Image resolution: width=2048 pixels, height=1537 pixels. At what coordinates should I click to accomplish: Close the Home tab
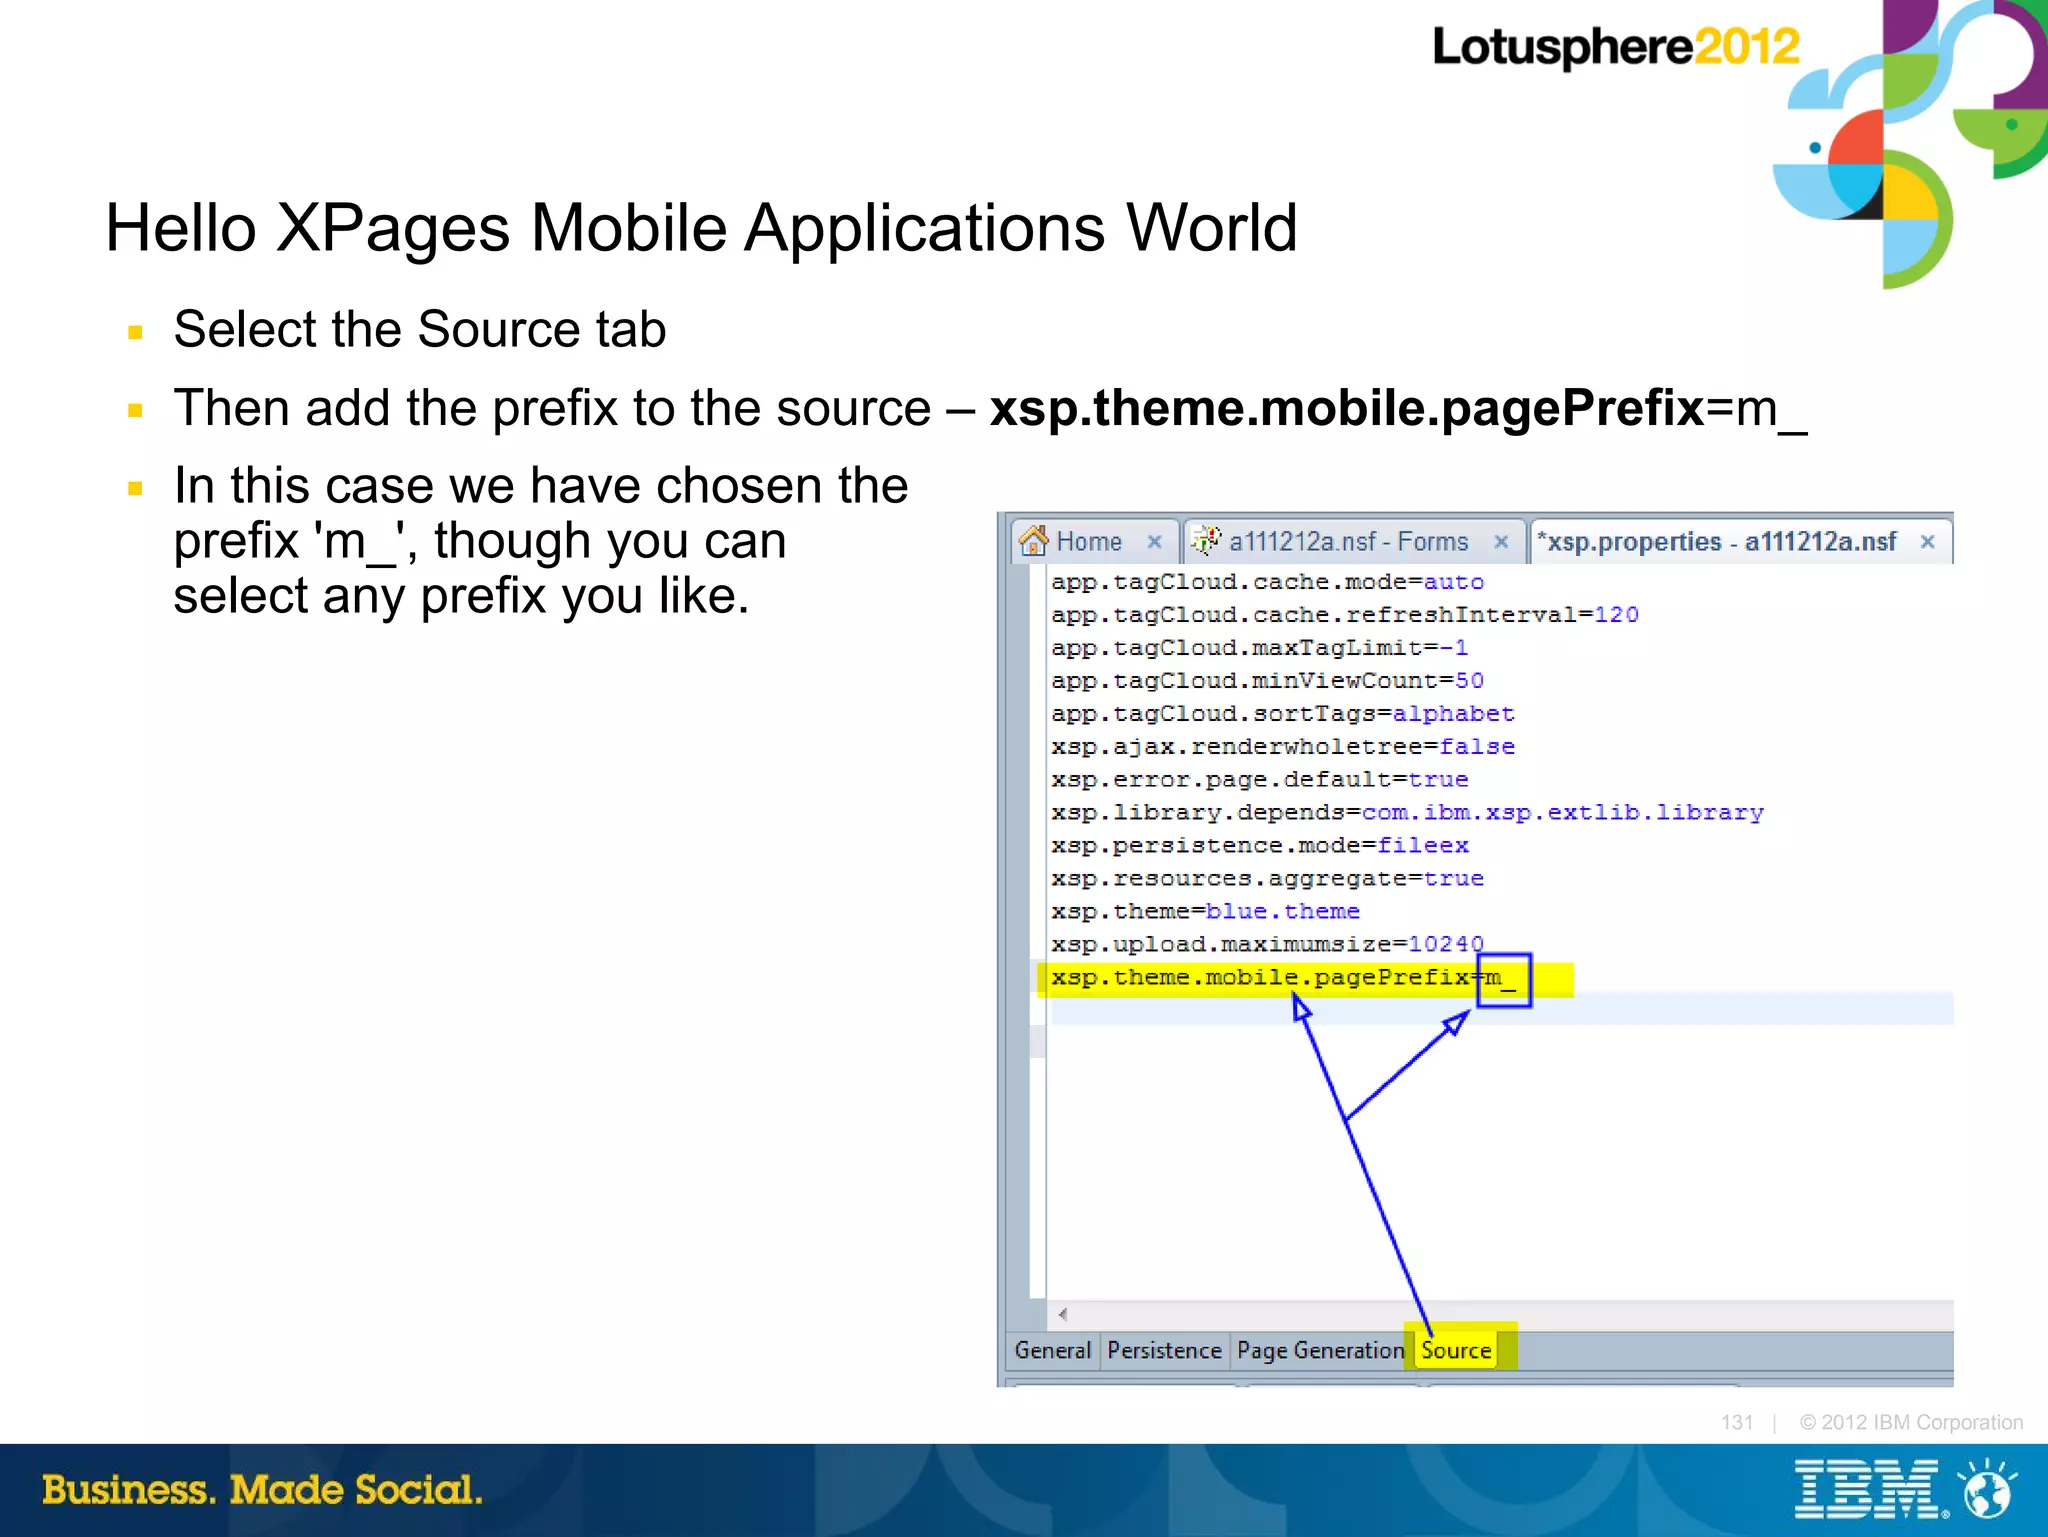pos(1154,542)
